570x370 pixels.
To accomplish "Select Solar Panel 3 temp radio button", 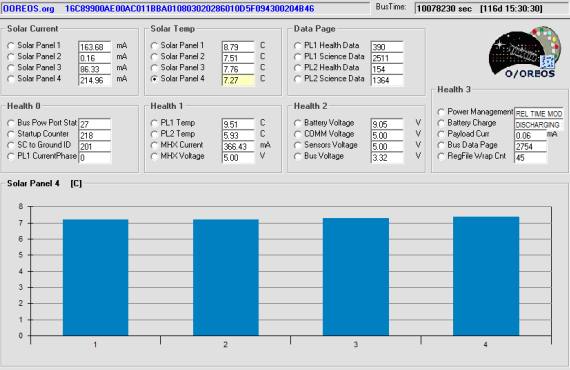I will point(154,68).
